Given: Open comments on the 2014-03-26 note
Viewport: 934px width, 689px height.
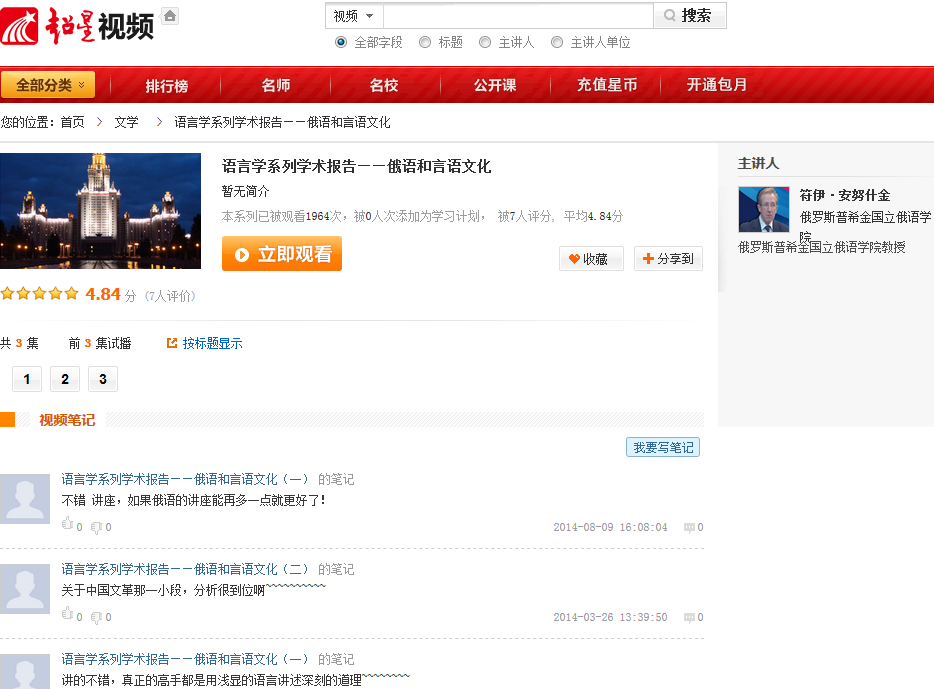Looking at the screenshot, I should tap(689, 618).
